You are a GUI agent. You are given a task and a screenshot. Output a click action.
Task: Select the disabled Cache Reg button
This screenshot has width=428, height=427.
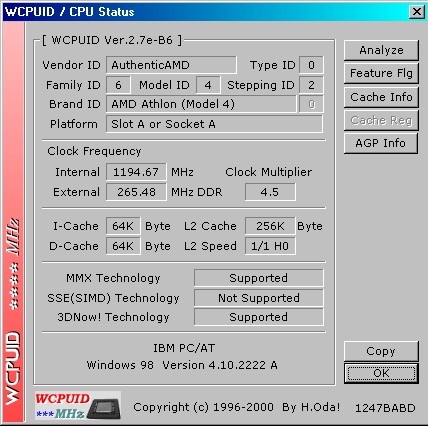pyautogui.click(x=381, y=120)
